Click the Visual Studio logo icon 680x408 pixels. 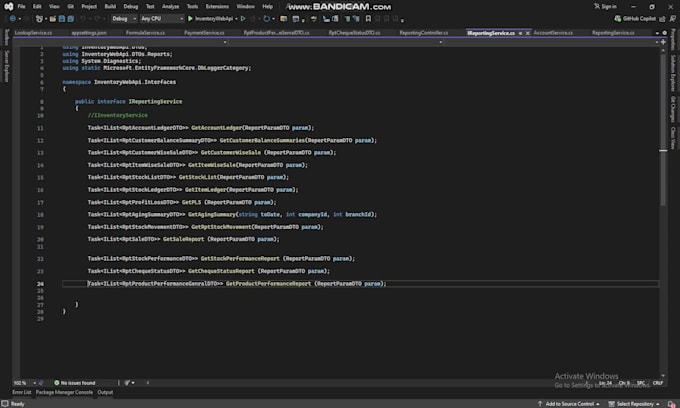click(x=8, y=7)
